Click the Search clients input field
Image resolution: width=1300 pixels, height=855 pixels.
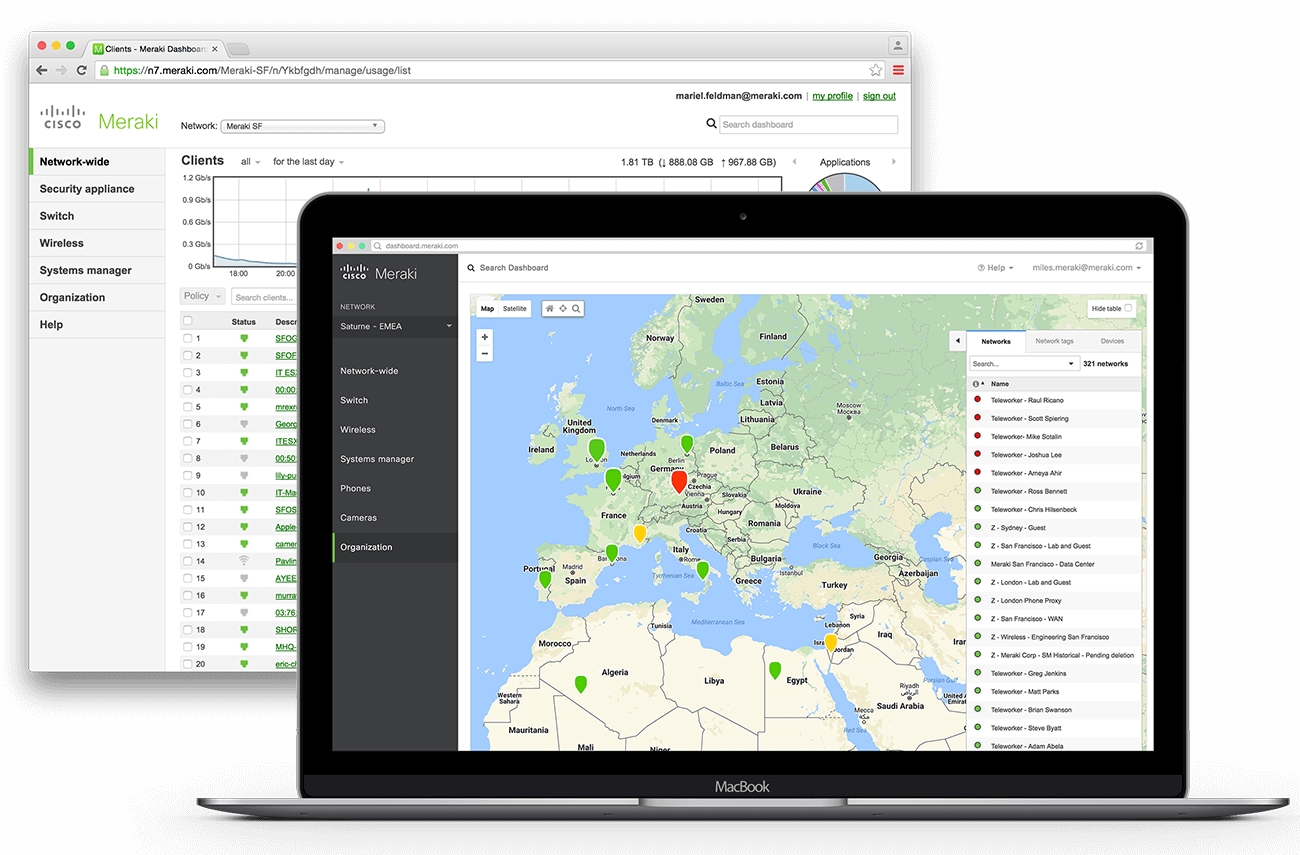(x=265, y=297)
